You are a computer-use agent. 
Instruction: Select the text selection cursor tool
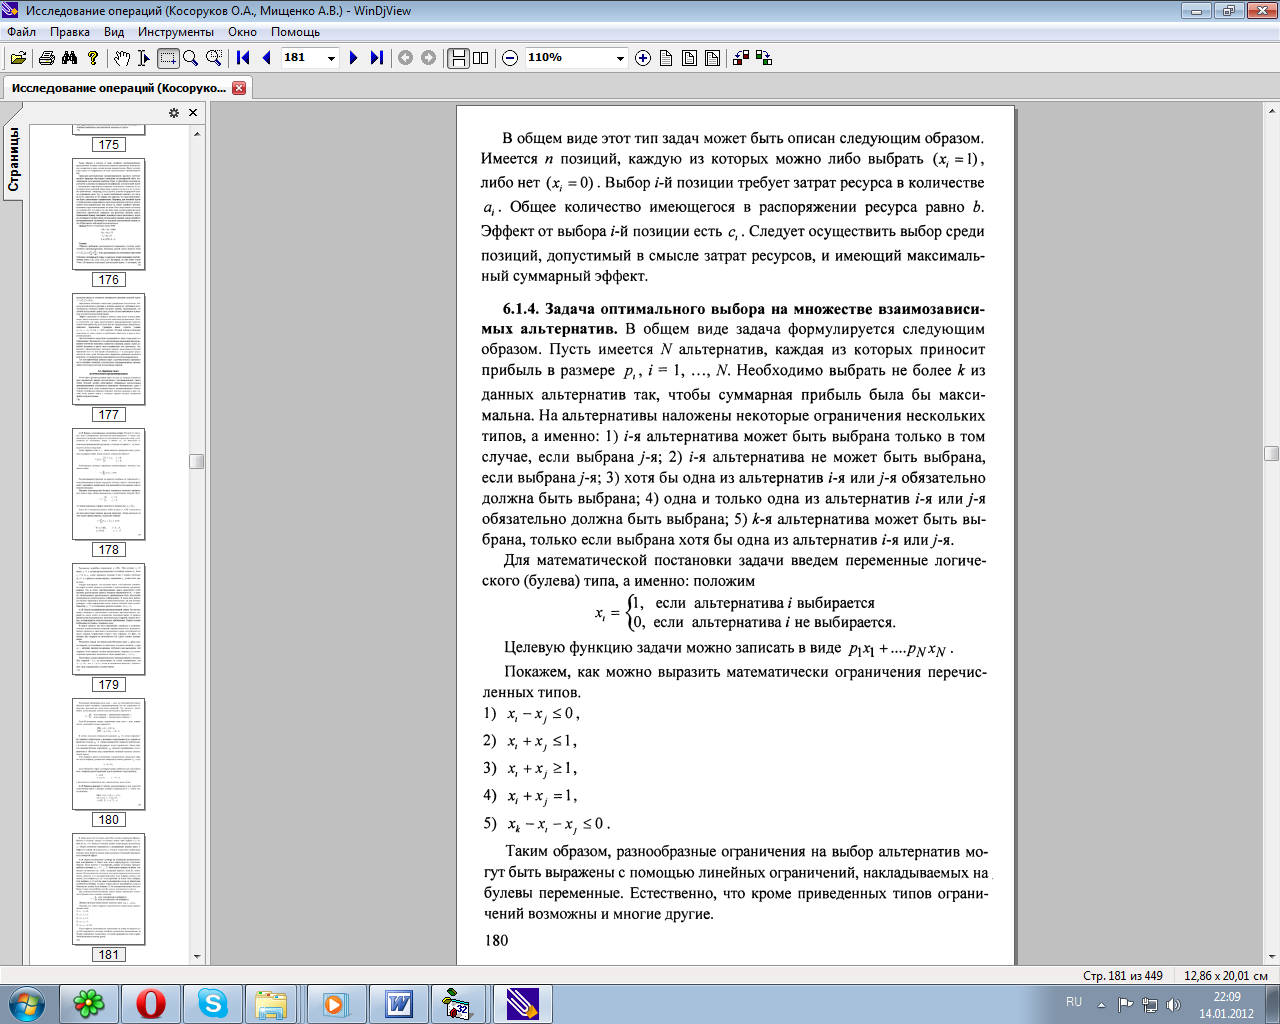tap(144, 58)
